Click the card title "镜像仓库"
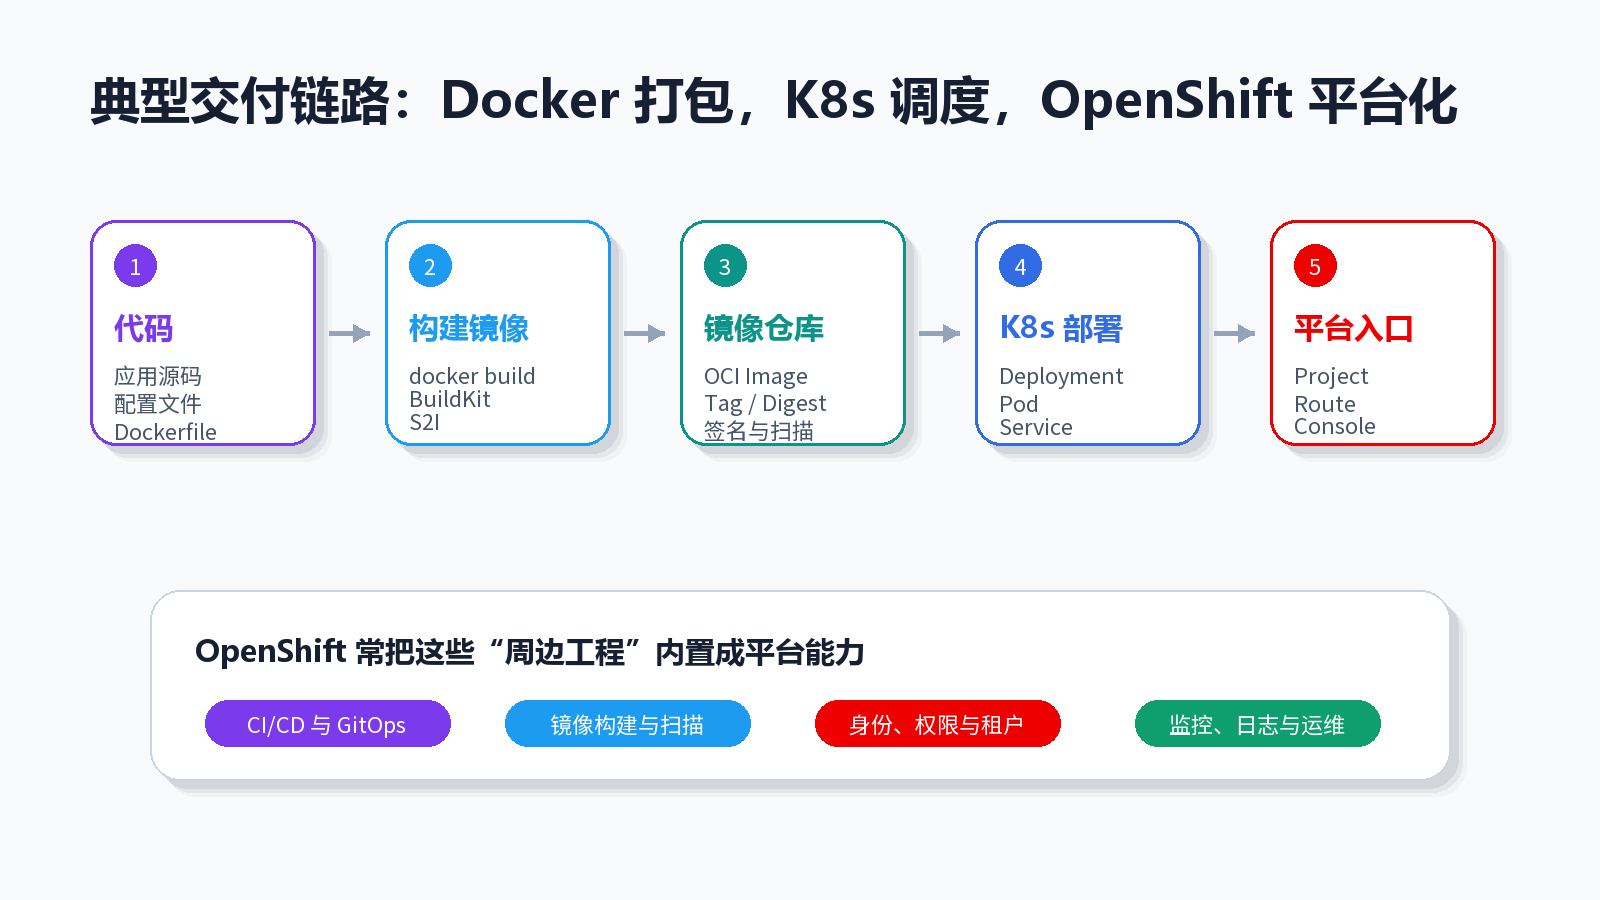This screenshot has height=900, width=1600. pos(764,328)
